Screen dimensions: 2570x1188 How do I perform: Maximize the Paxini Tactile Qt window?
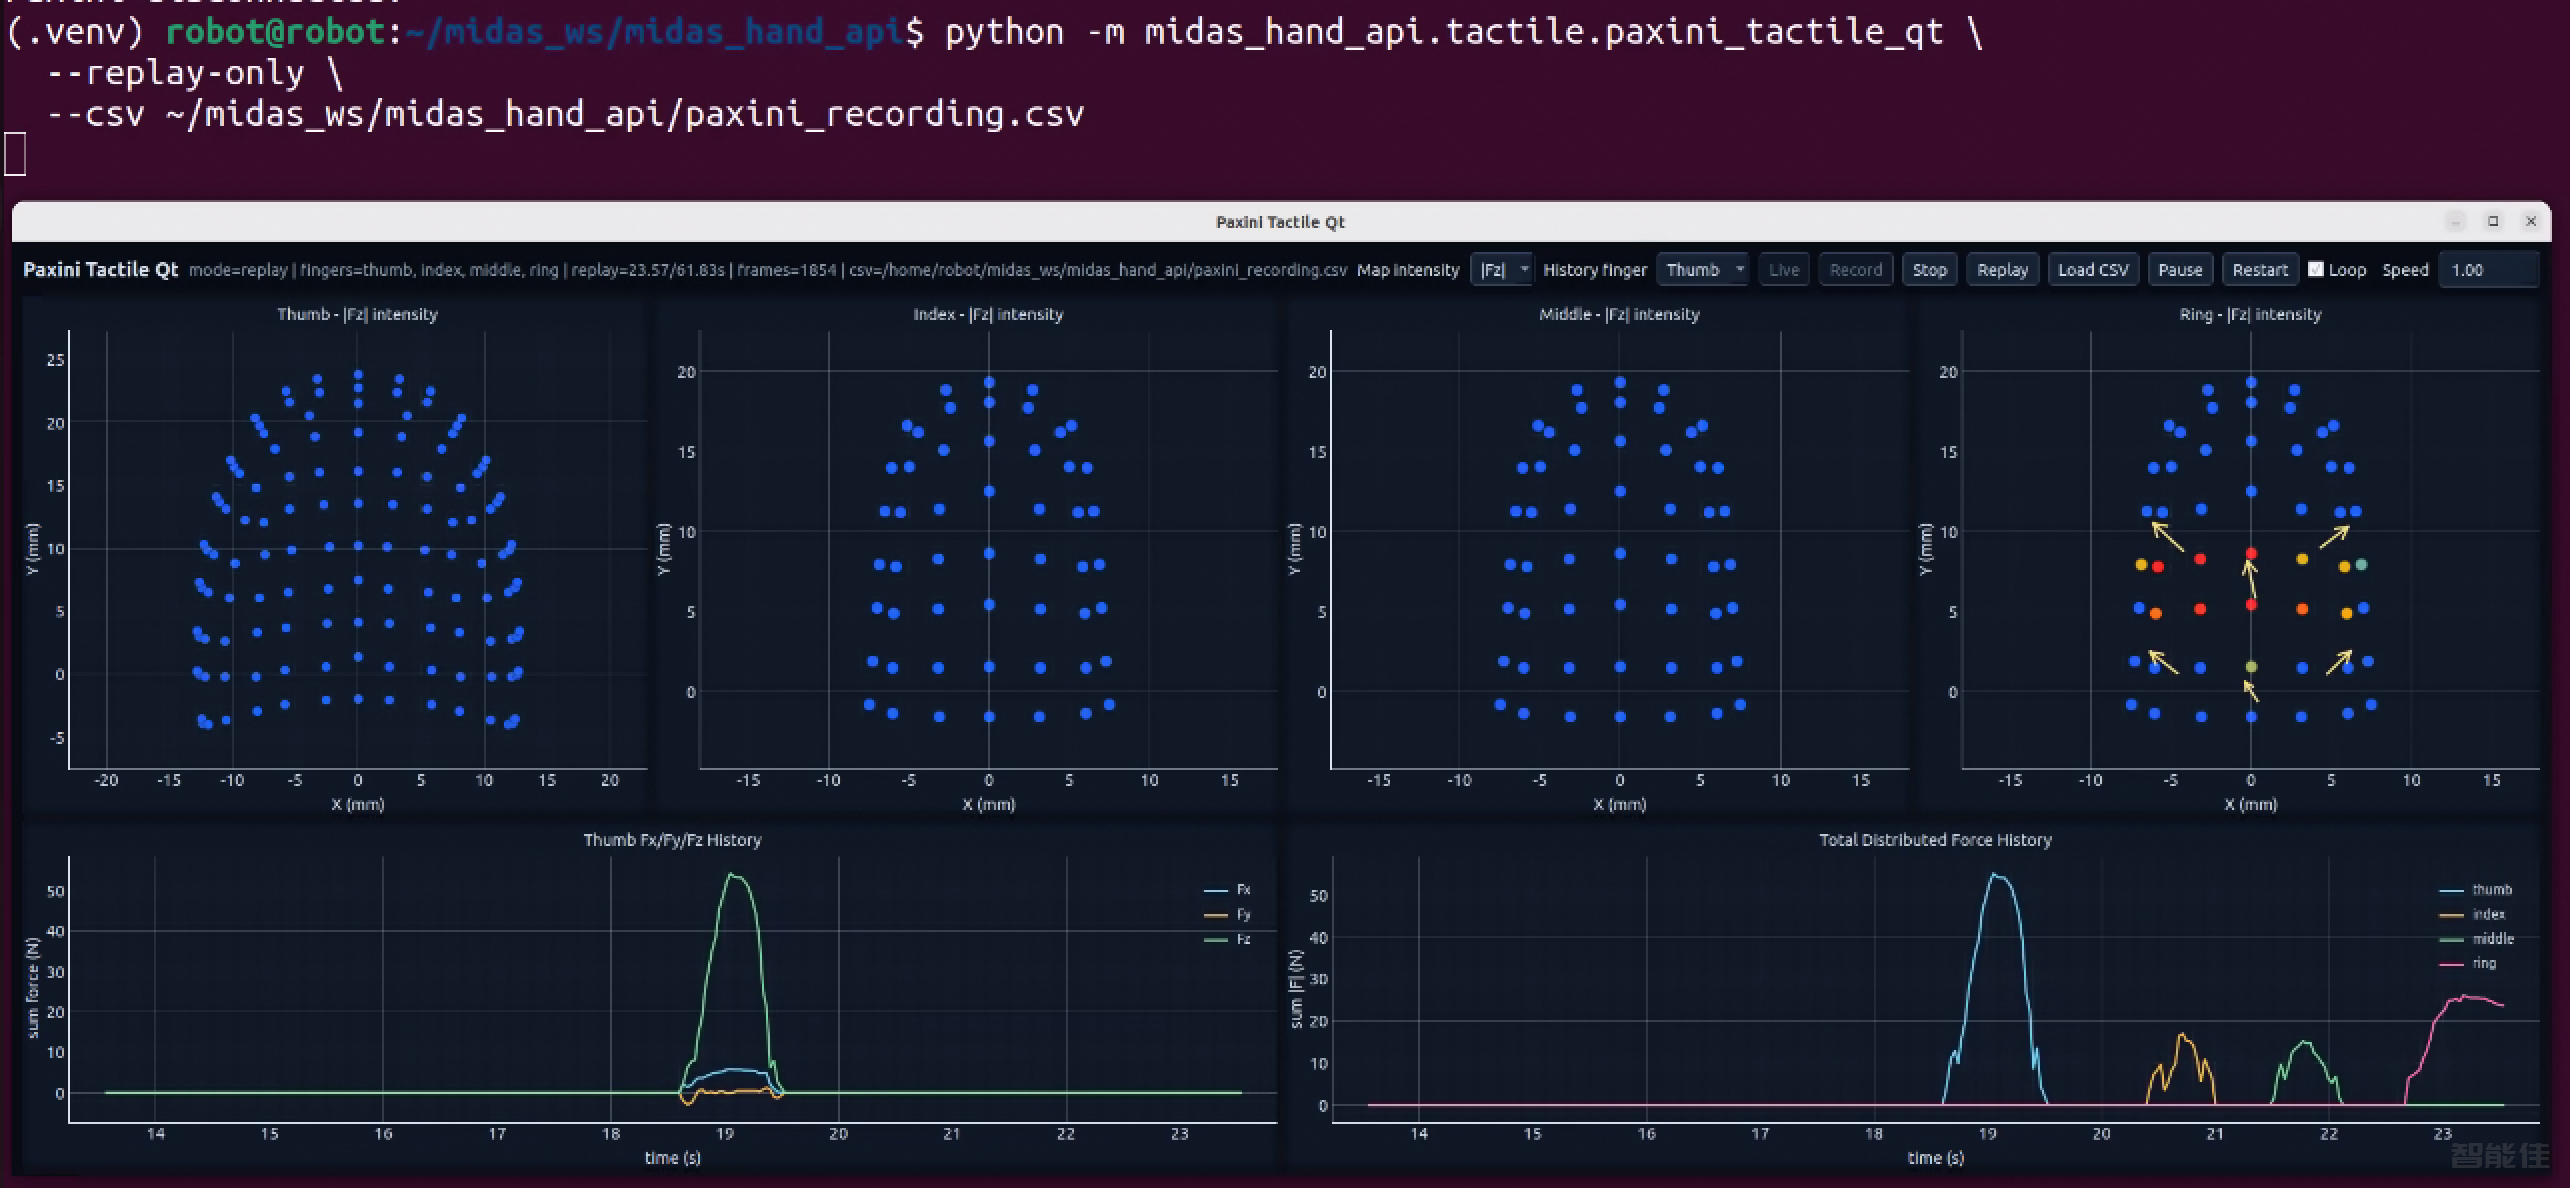click(x=2493, y=221)
